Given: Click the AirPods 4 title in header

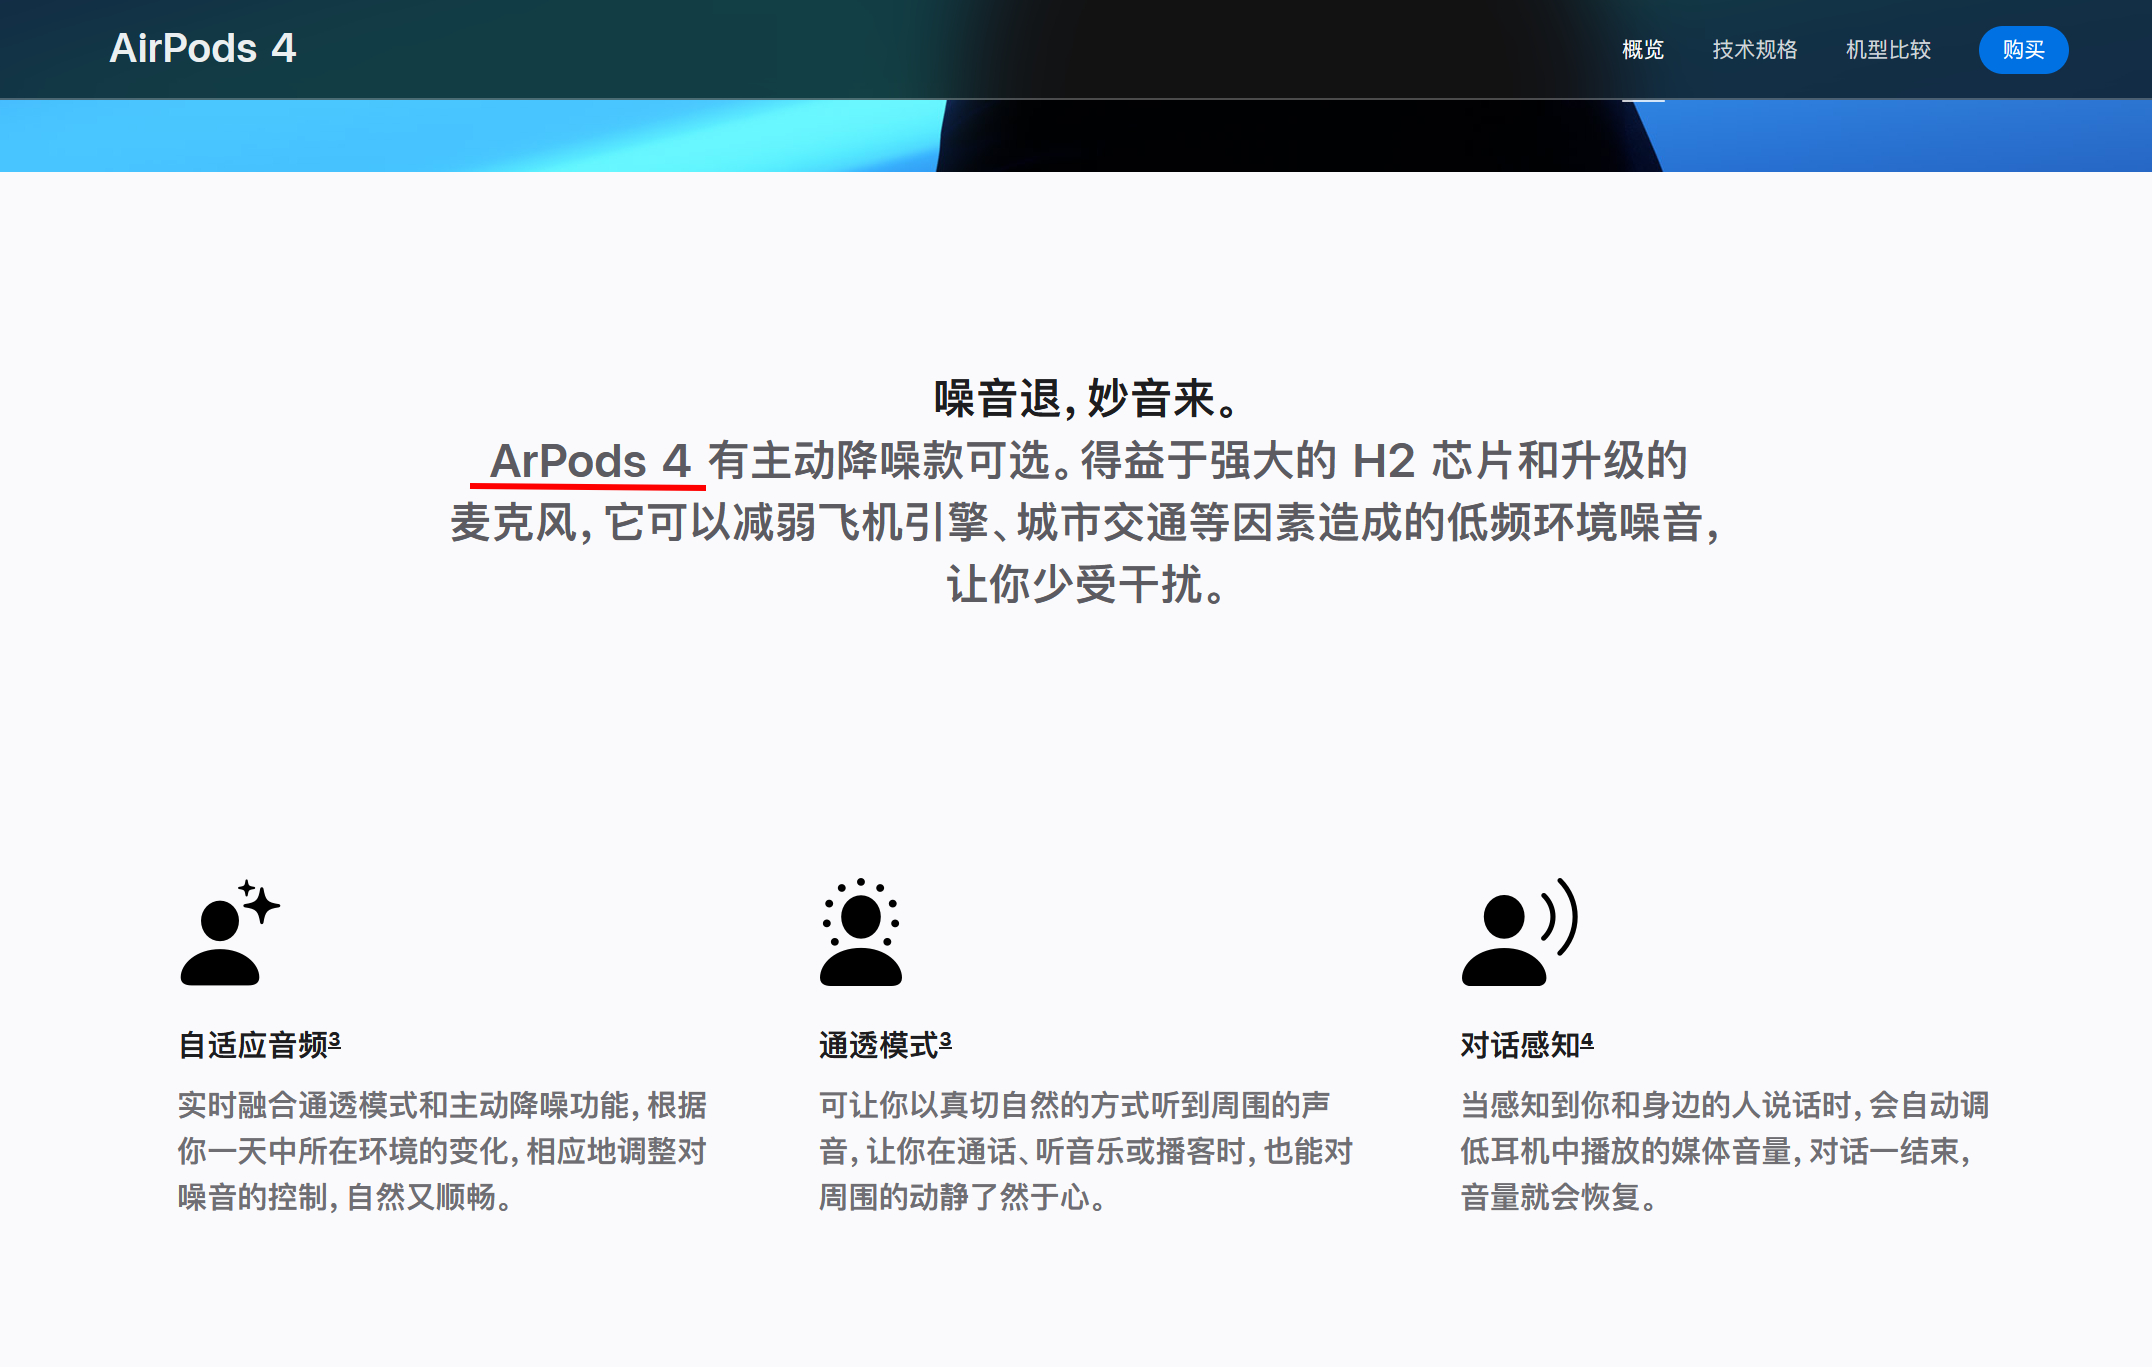Looking at the screenshot, I should coord(203,48).
